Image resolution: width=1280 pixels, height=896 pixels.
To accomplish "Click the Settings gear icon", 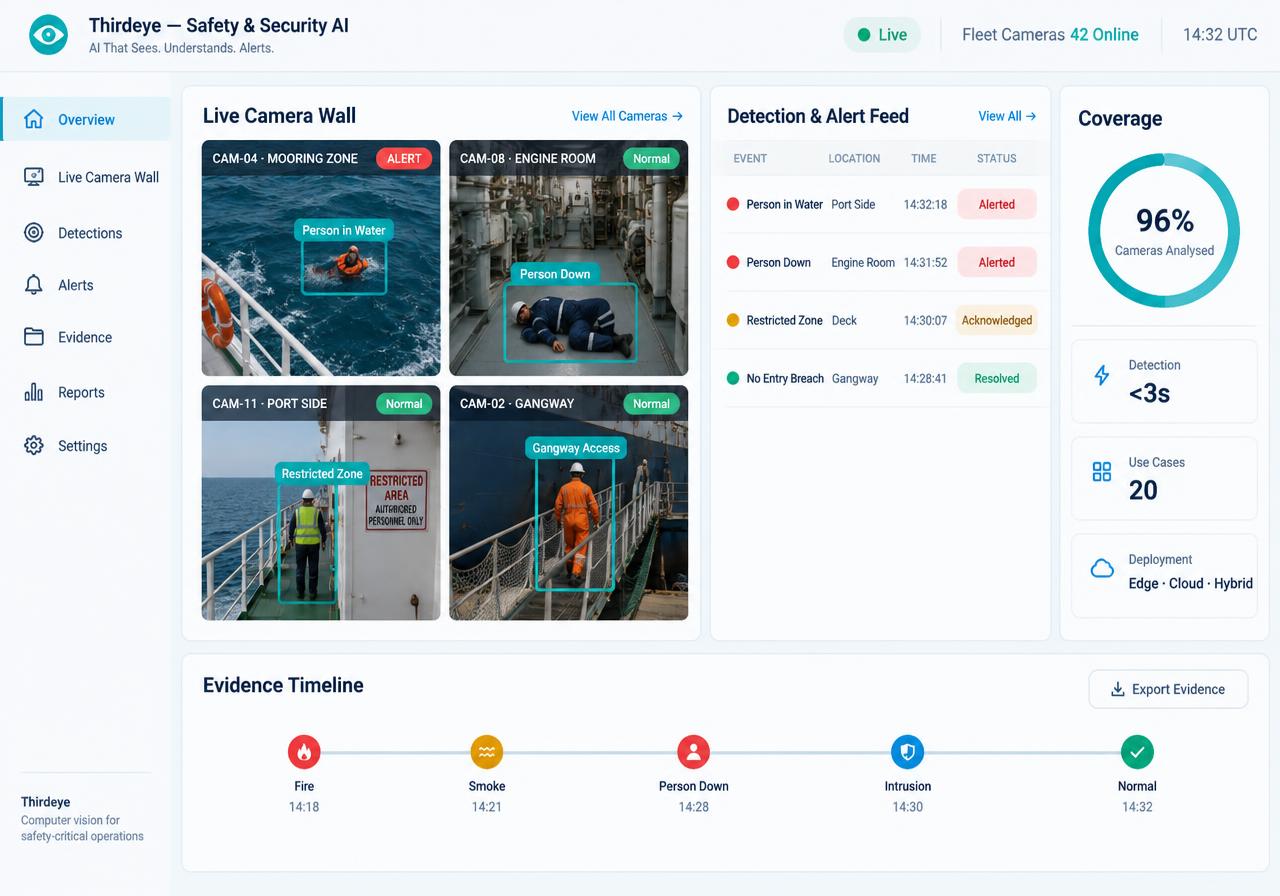I will pyautogui.click(x=33, y=446).
